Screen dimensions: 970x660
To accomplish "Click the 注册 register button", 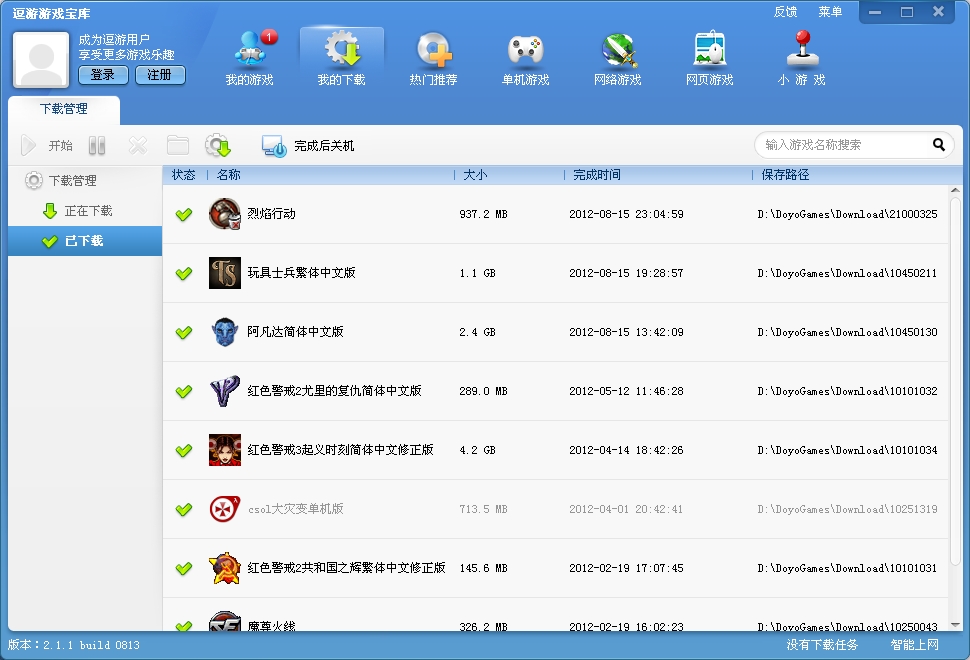I will tap(160, 75).
